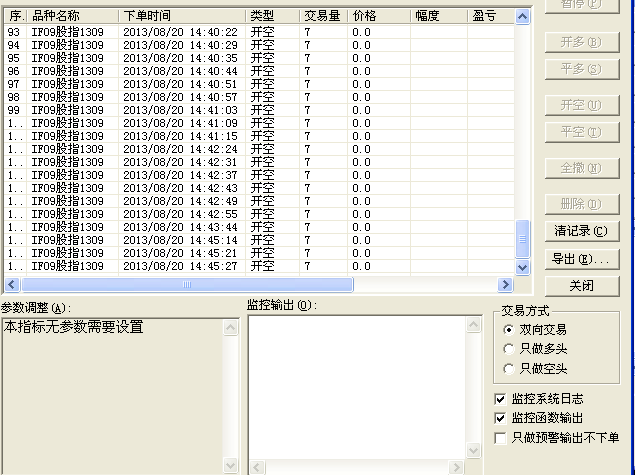The height and width of the screenshot is (475, 635).
Task: Sort by the 品种名称 column header
Action: pyautogui.click(x=73, y=16)
